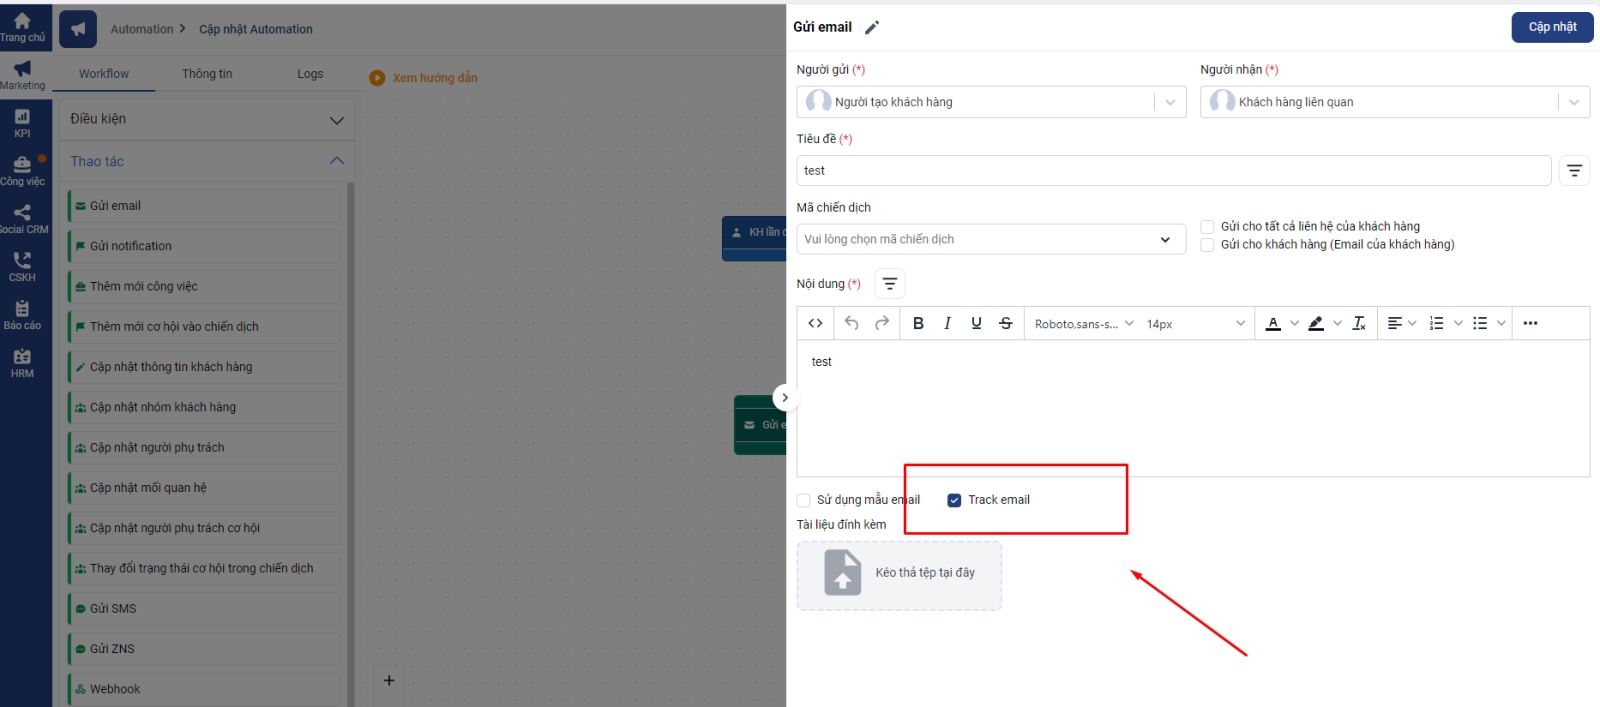Screen dimensions: 1600x707
Task: Switch to the Logs tab
Action: click(x=310, y=74)
